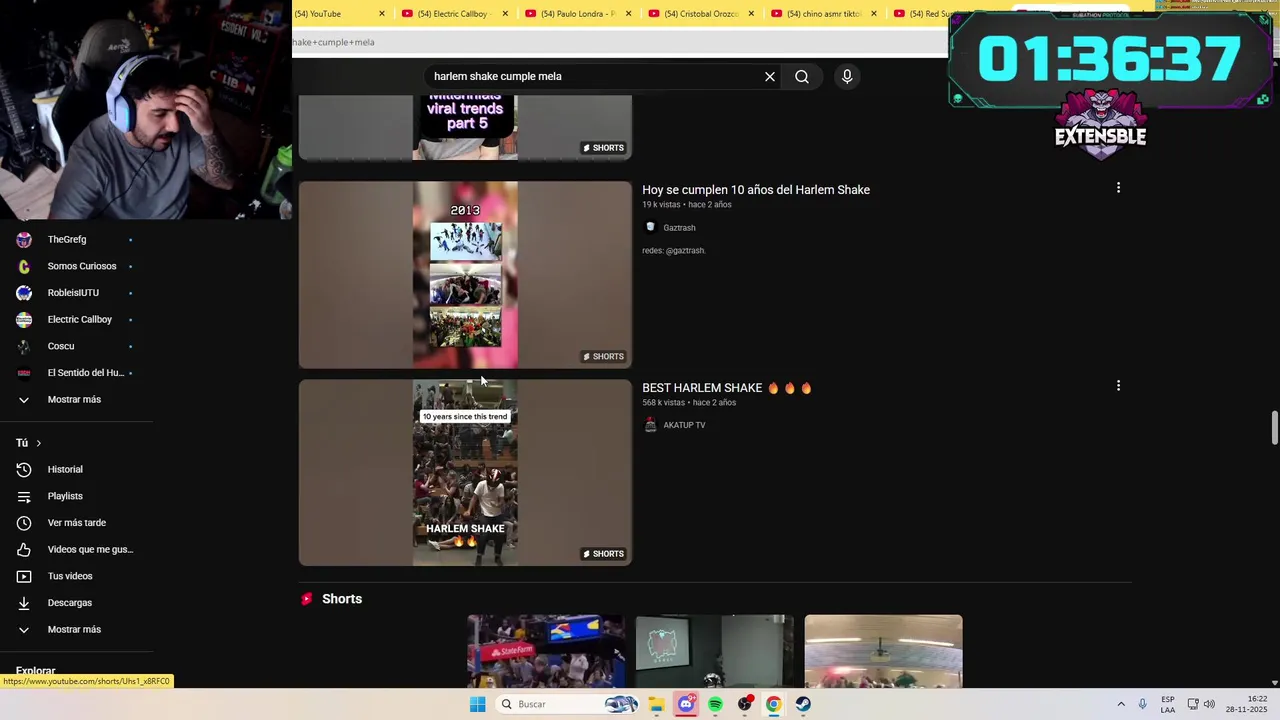The height and width of the screenshot is (720, 1280).
Task: Switch to the chino asmr tiktok tab
Action: tap(826, 14)
